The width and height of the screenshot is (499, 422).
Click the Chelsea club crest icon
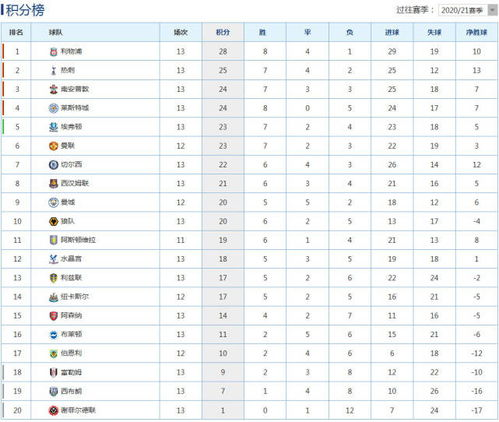[53, 165]
